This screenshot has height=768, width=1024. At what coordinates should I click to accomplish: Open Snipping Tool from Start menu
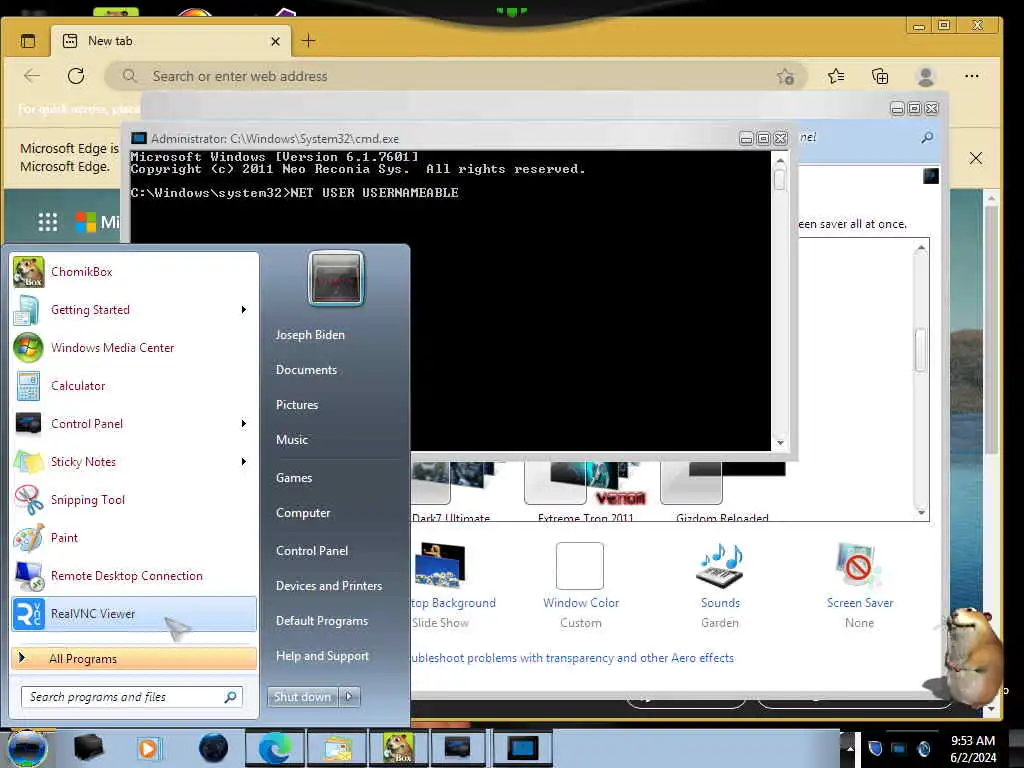point(134,500)
